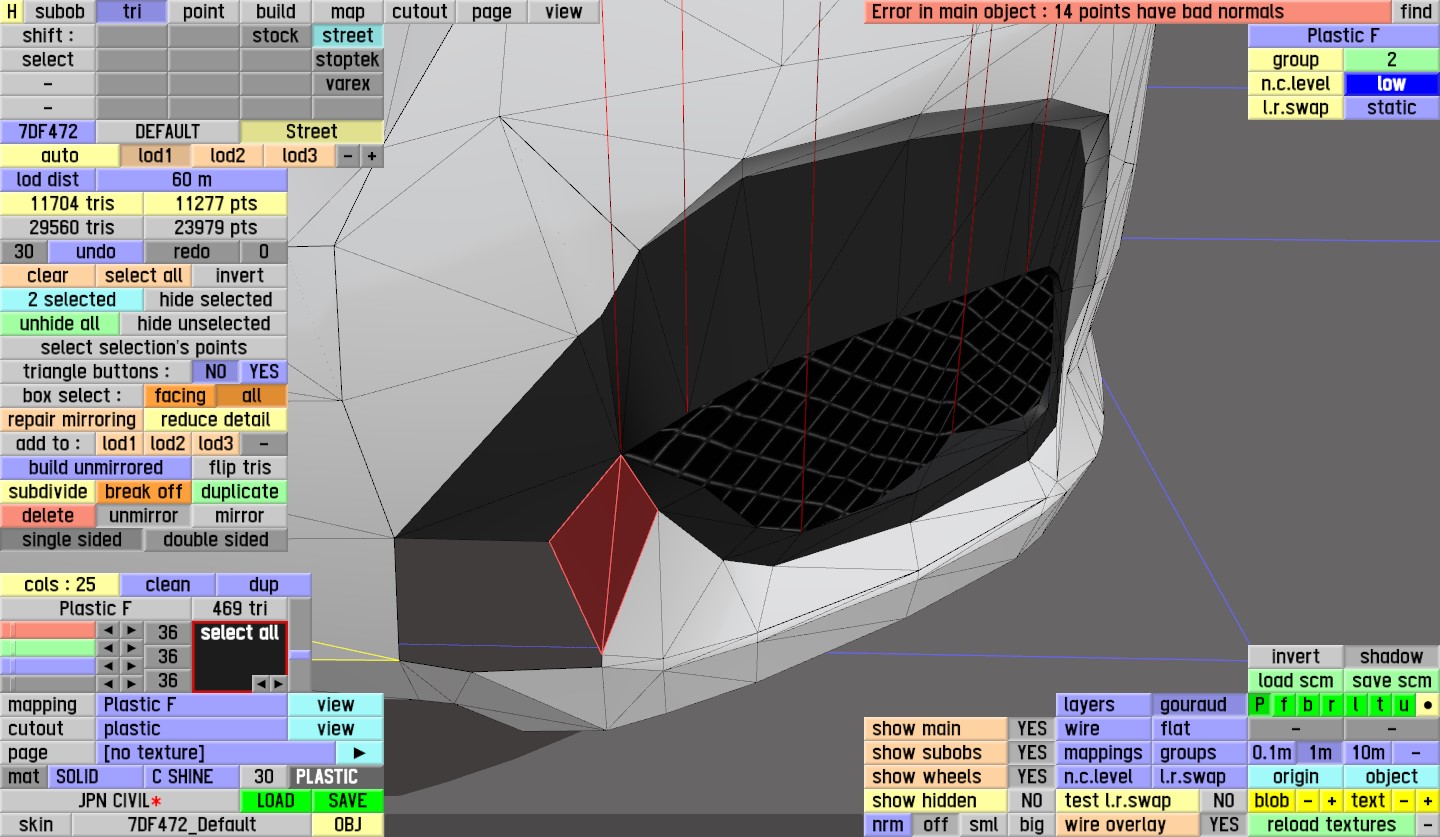1440x837 pixels.
Task: Change the lod dist 60 m value
Action: (x=192, y=180)
